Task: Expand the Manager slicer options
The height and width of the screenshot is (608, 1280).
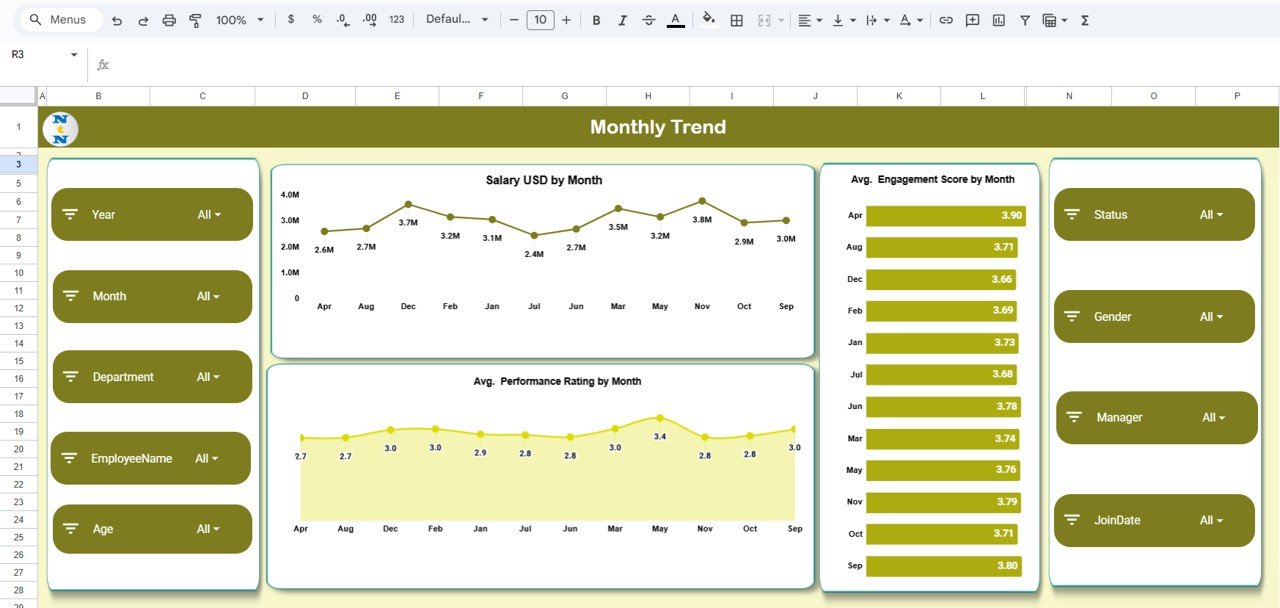Action: [x=1211, y=417]
